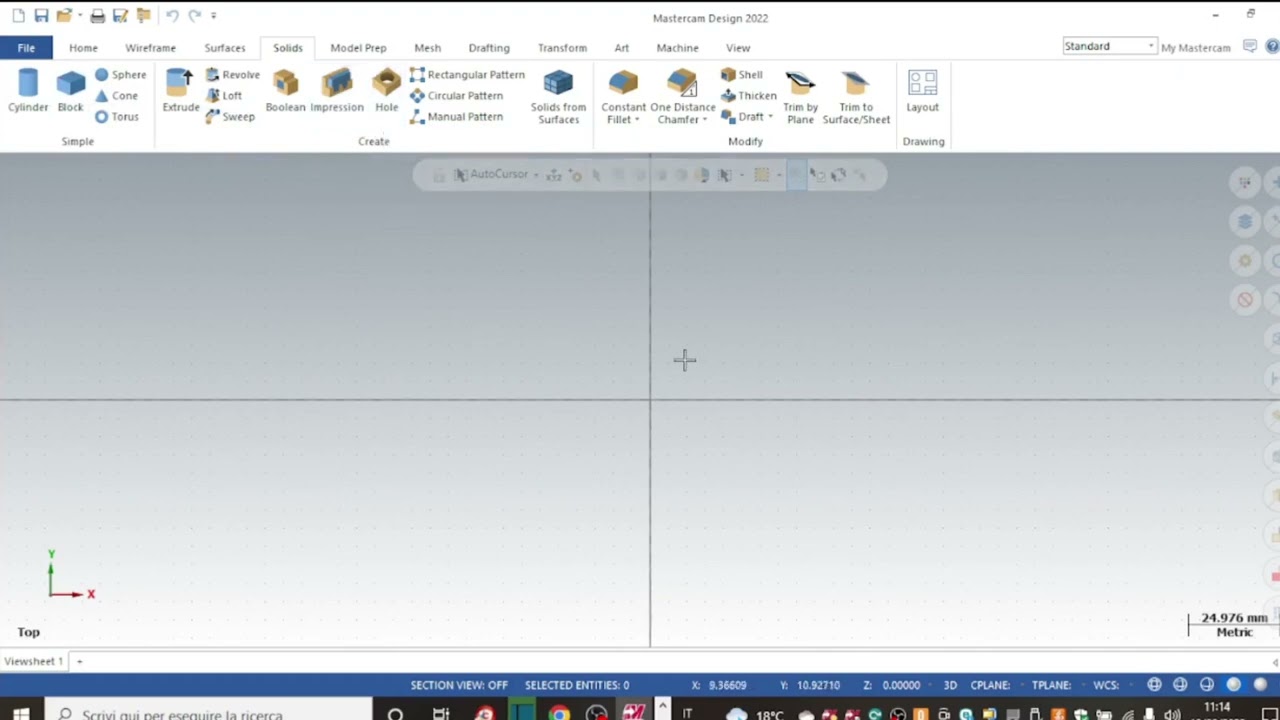This screenshot has height=720, width=1280.
Task: Open the Art ribbon tab
Action: (621, 48)
